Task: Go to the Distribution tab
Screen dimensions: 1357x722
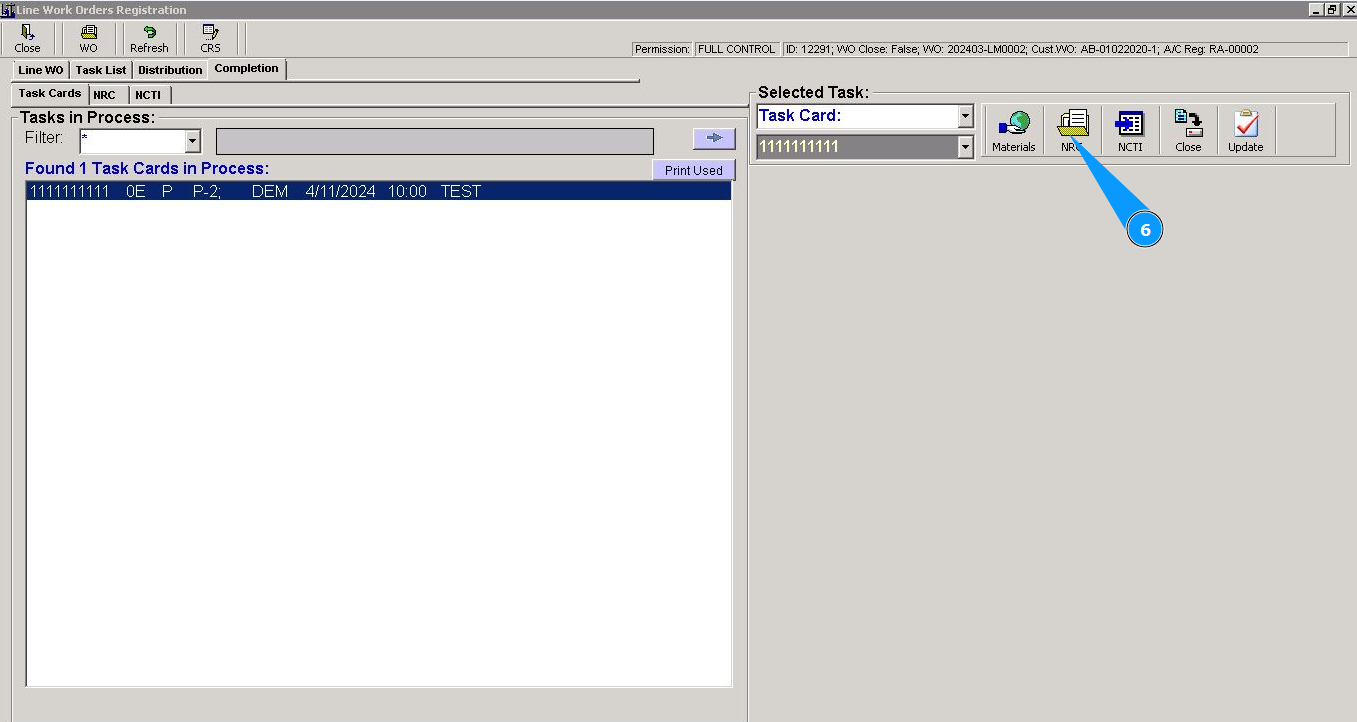Action: [x=170, y=70]
